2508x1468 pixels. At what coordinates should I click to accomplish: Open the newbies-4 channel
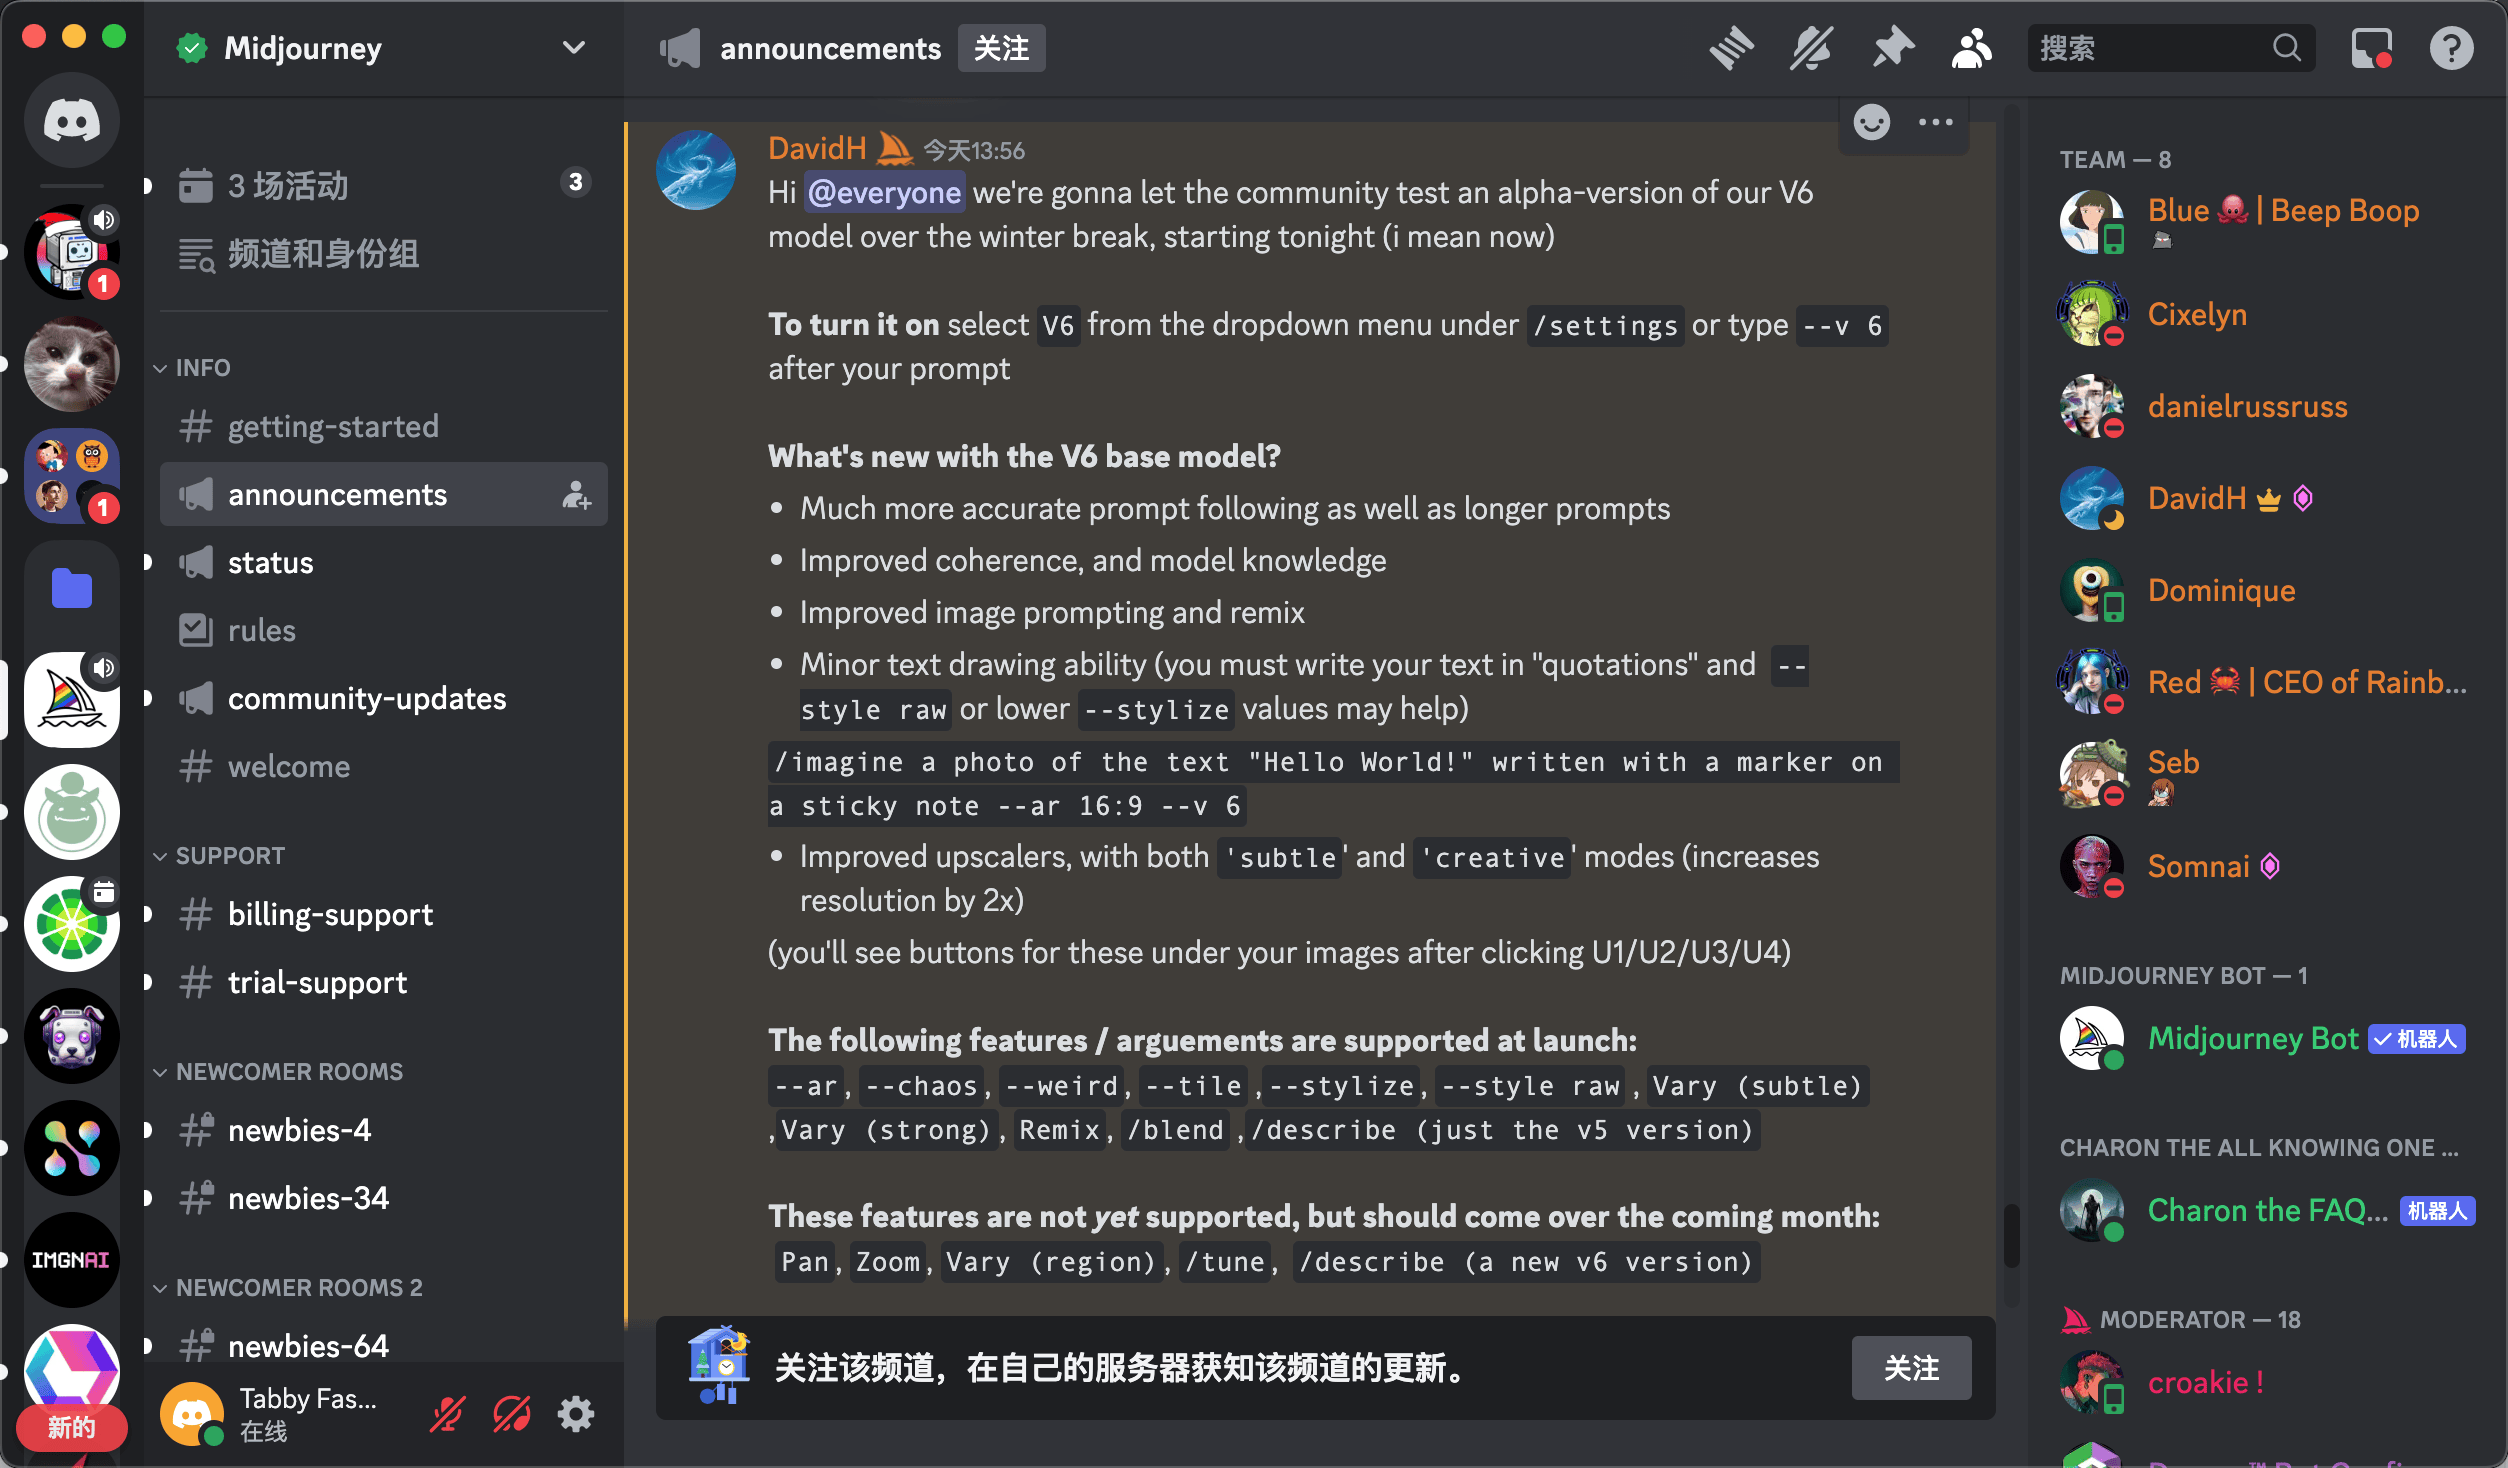tap(384, 1131)
